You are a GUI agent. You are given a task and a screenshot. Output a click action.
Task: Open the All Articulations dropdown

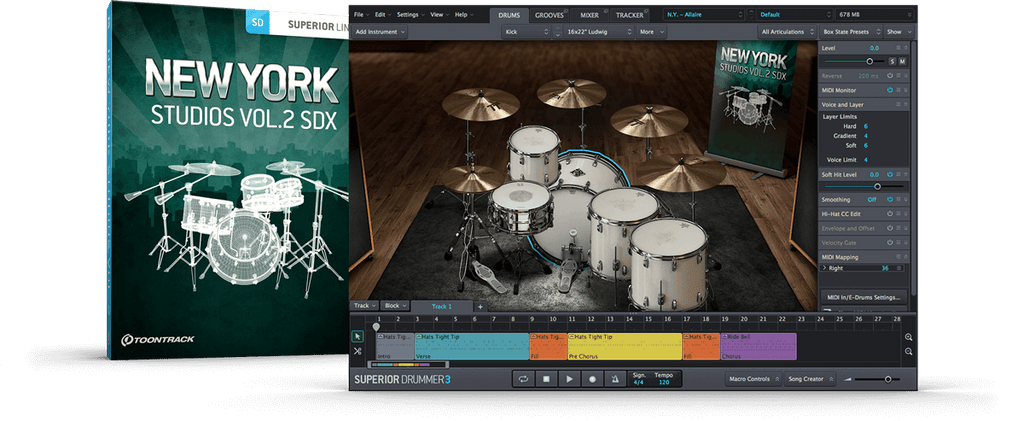(x=787, y=31)
